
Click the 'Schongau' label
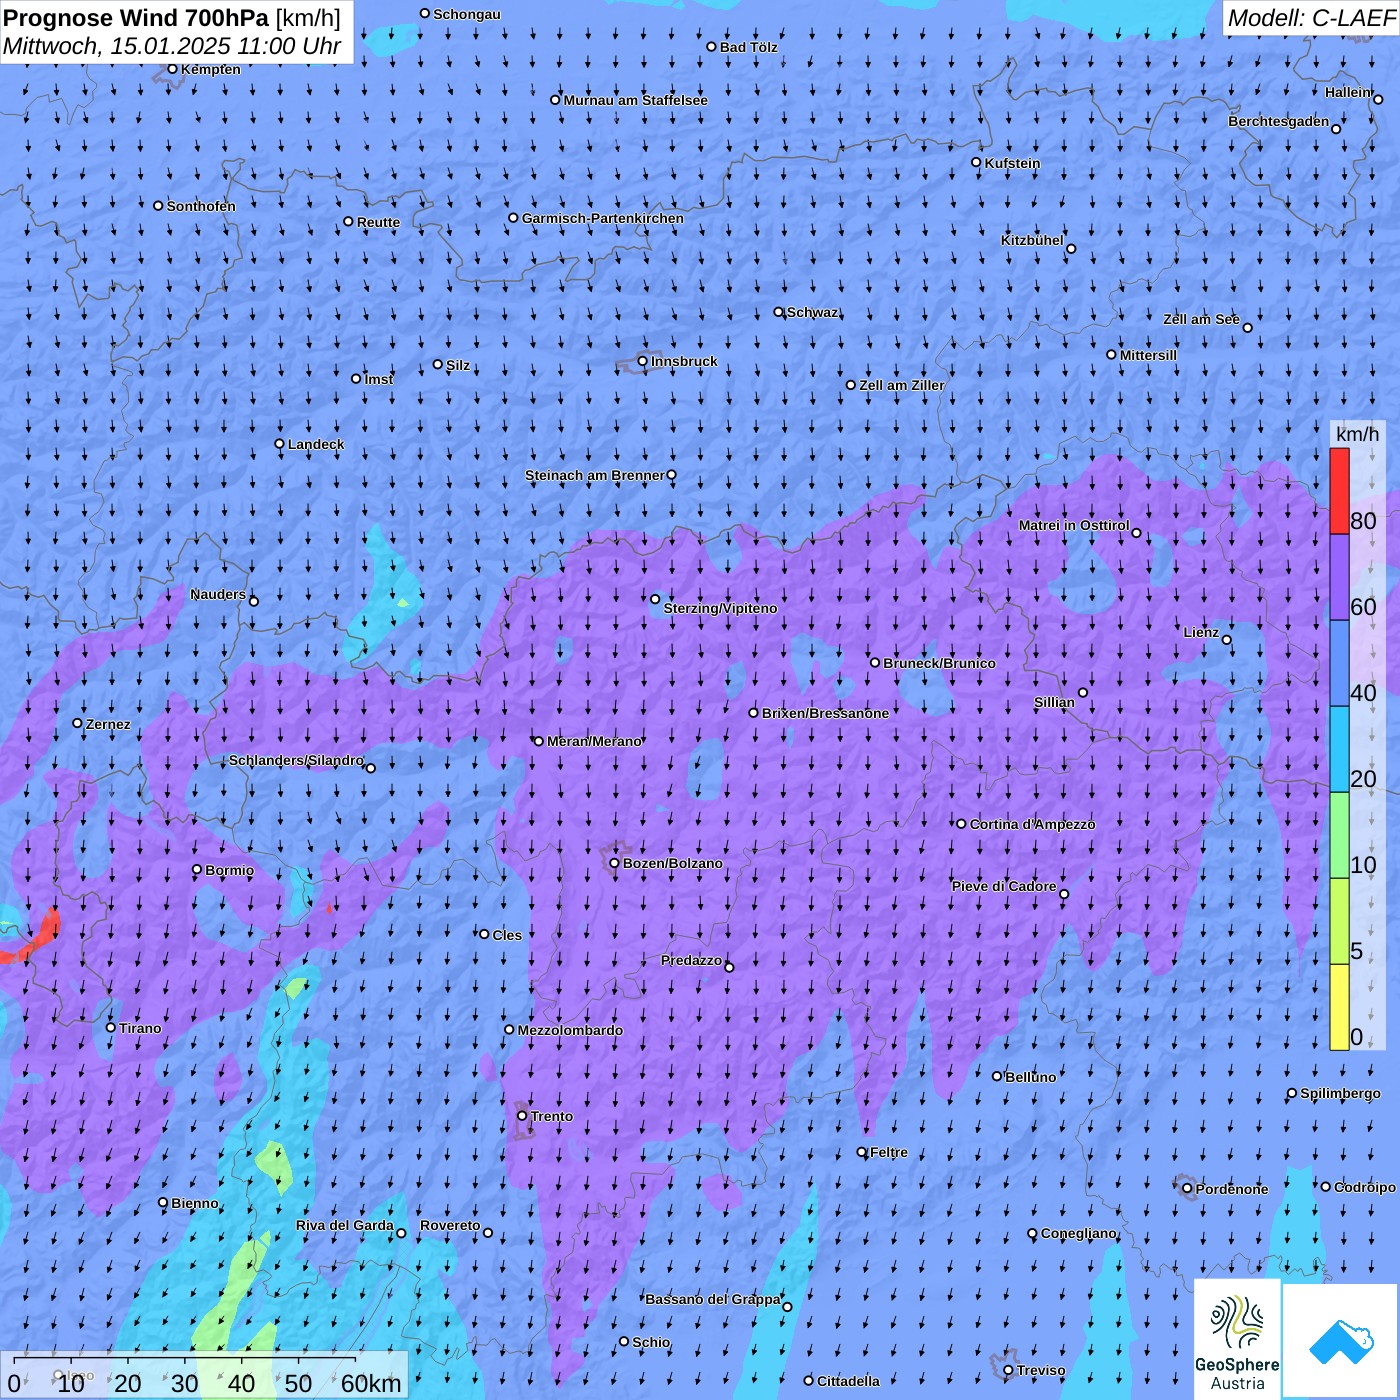[467, 14]
